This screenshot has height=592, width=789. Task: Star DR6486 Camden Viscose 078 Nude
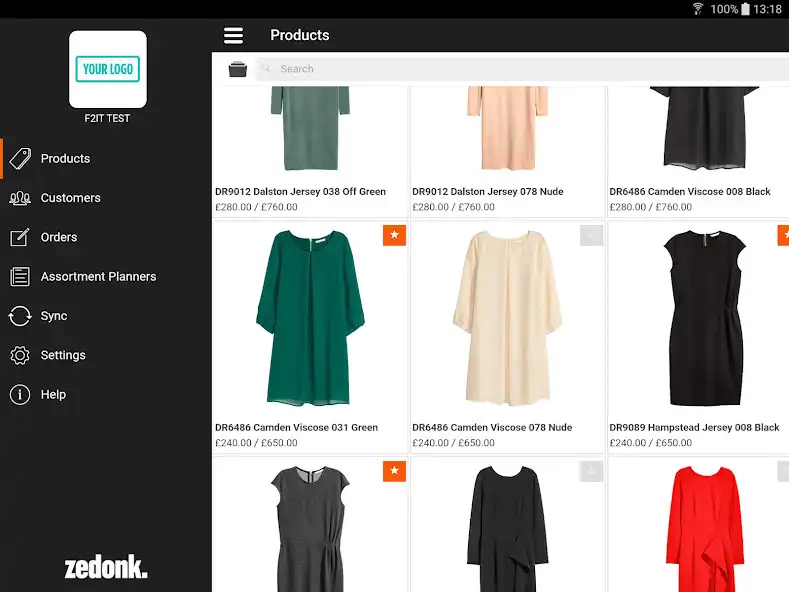pyautogui.click(x=592, y=235)
